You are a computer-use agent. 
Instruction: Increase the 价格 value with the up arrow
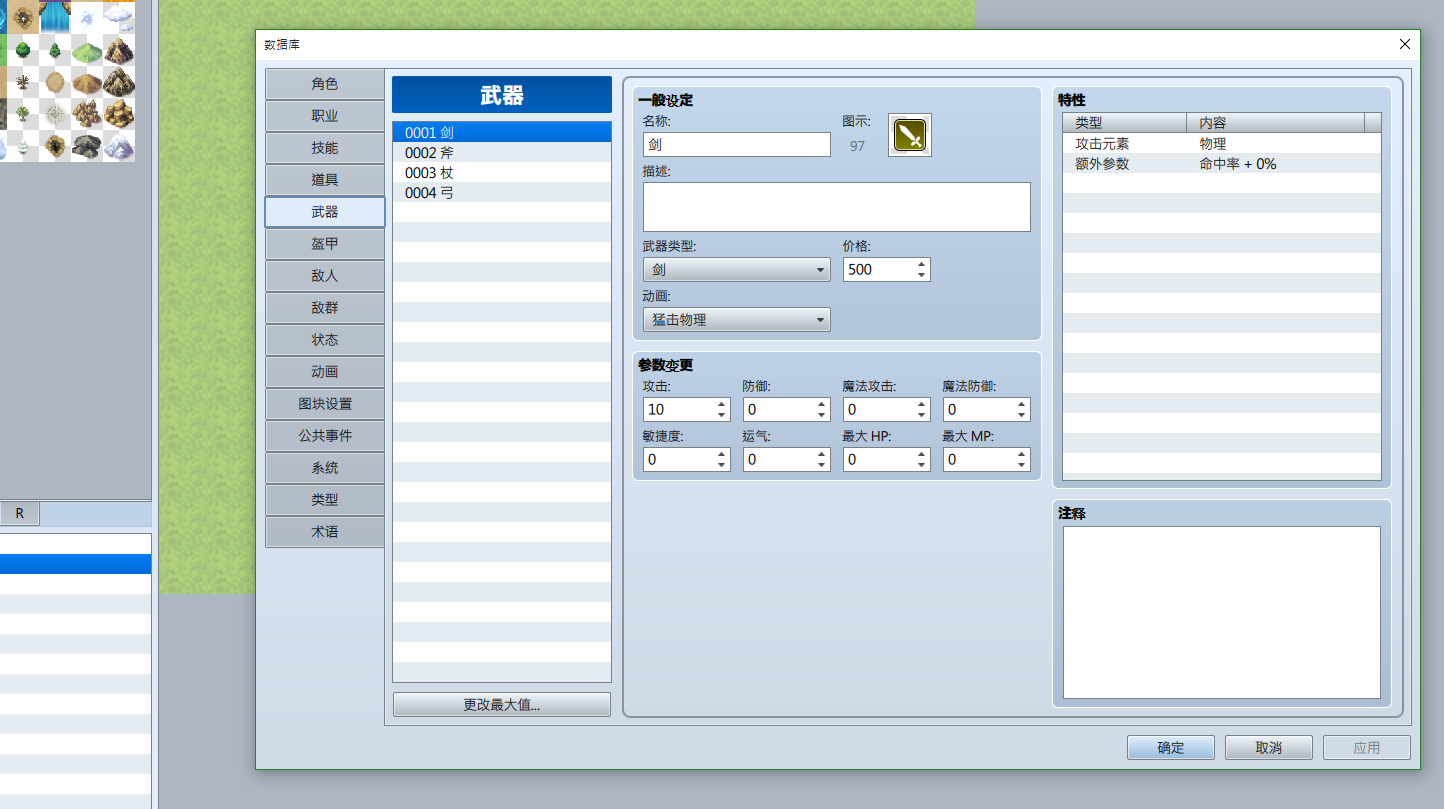pyautogui.click(x=921, y=264)
